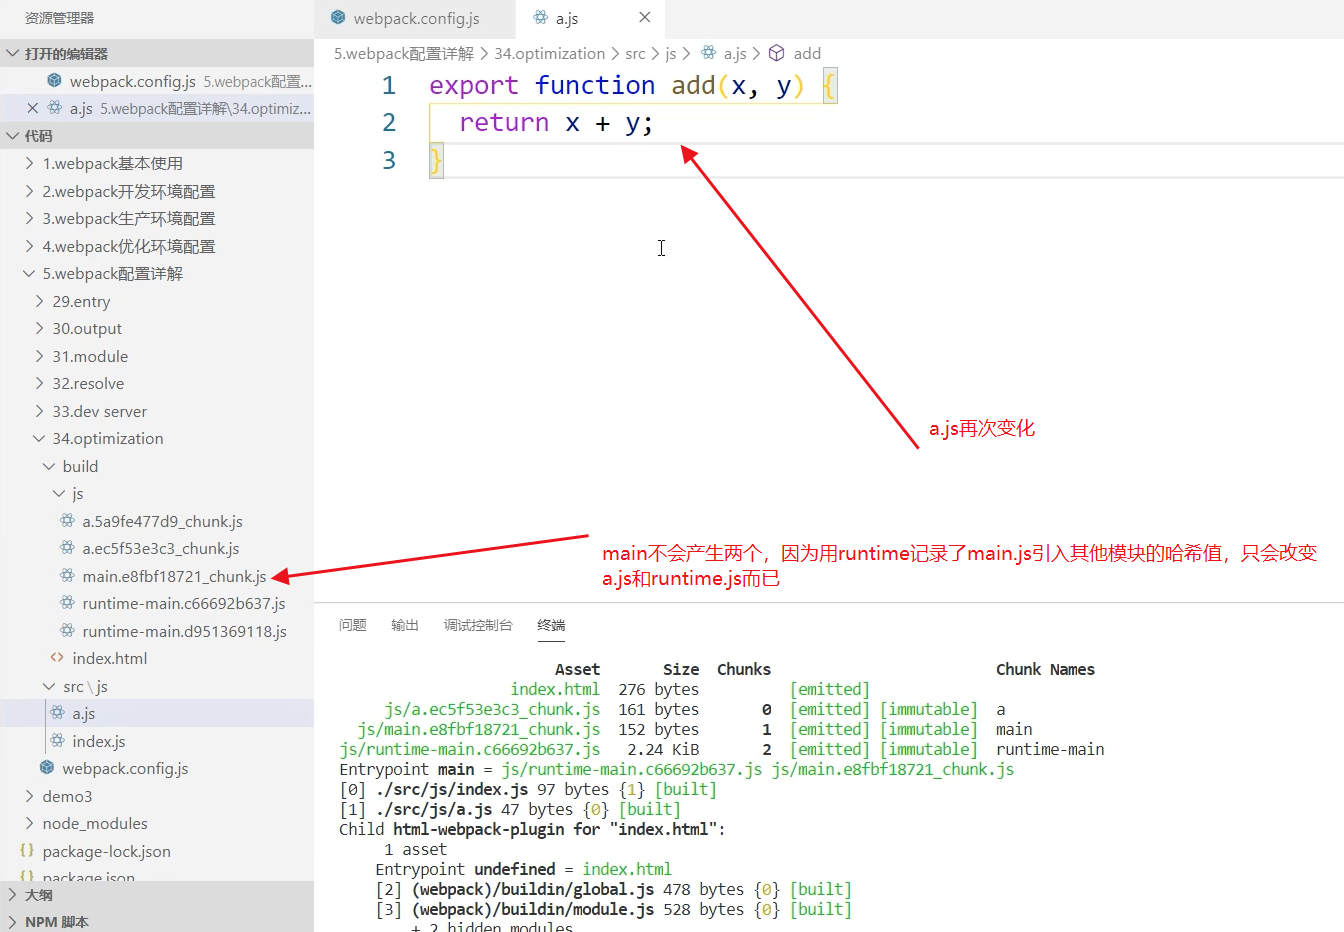Click line number 3 in the gutter

[389, 160]
